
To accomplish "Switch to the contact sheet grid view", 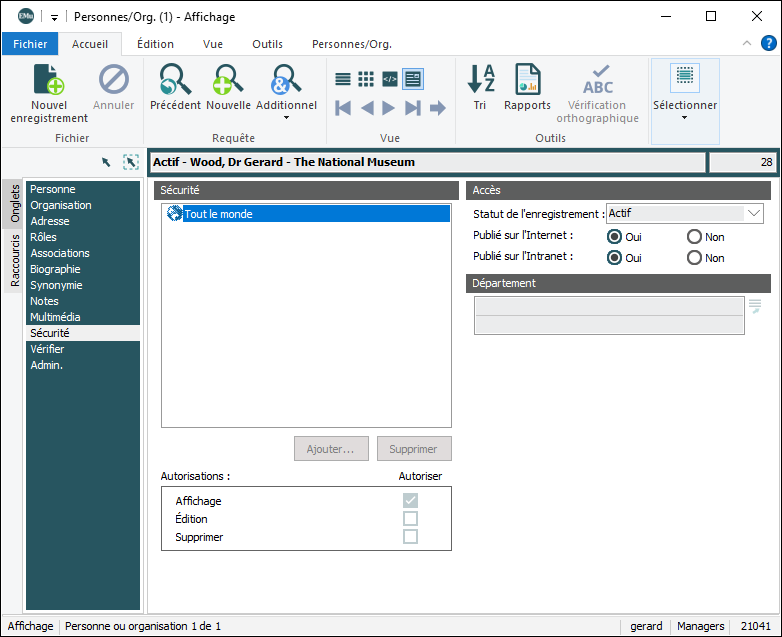I will point(366,79).
